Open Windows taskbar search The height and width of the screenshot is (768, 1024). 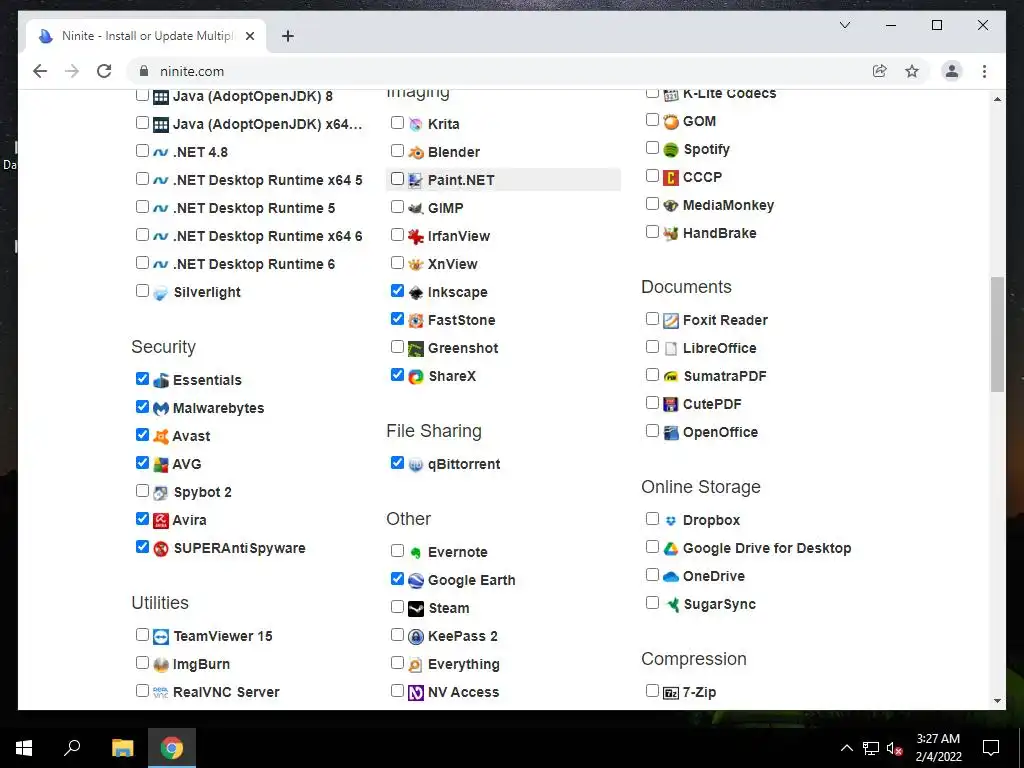72,748
